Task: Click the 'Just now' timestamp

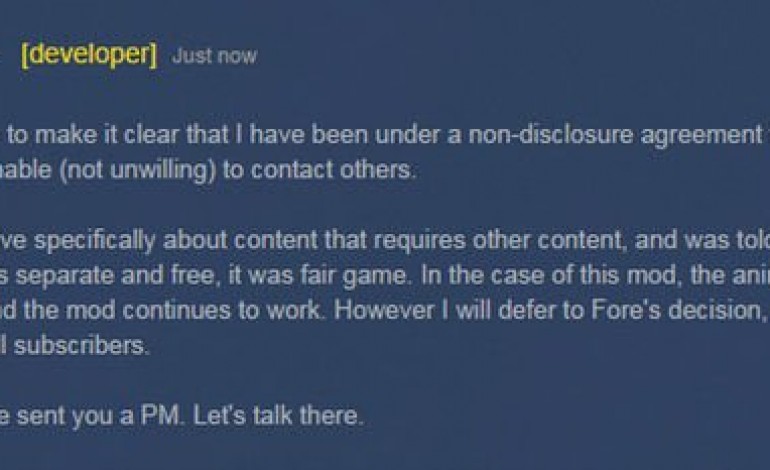Action: (x=214, y=57)
